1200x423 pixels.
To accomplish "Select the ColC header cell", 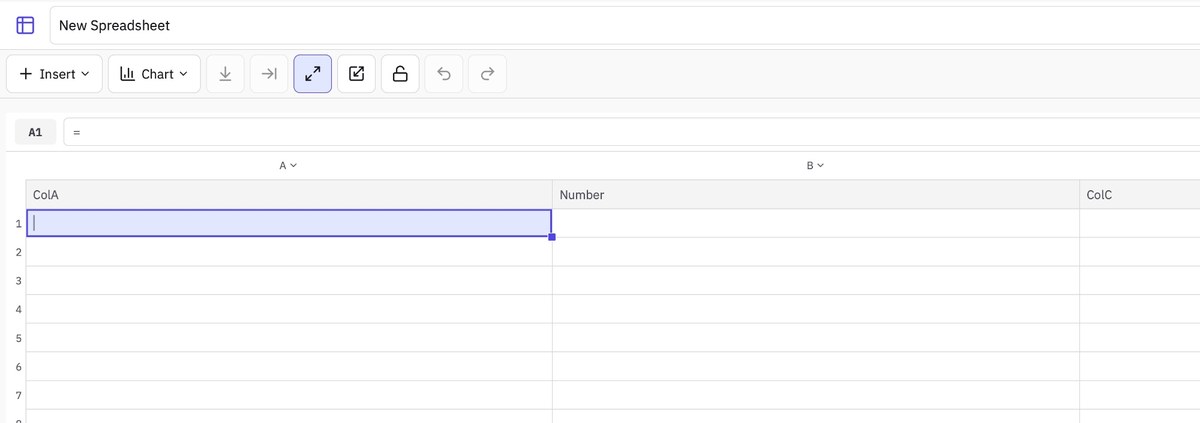I will point(1140,195).
